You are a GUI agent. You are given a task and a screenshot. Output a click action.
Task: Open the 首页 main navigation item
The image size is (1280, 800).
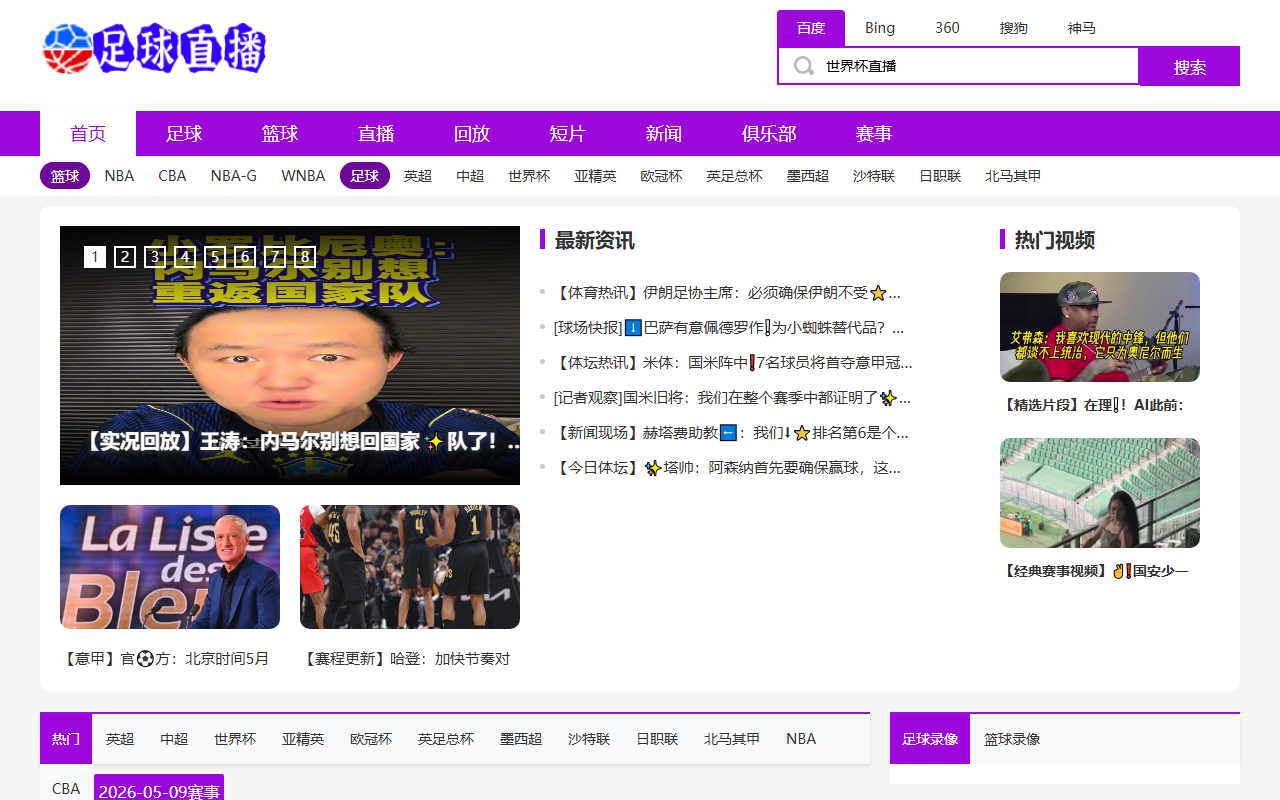(88, 134)
